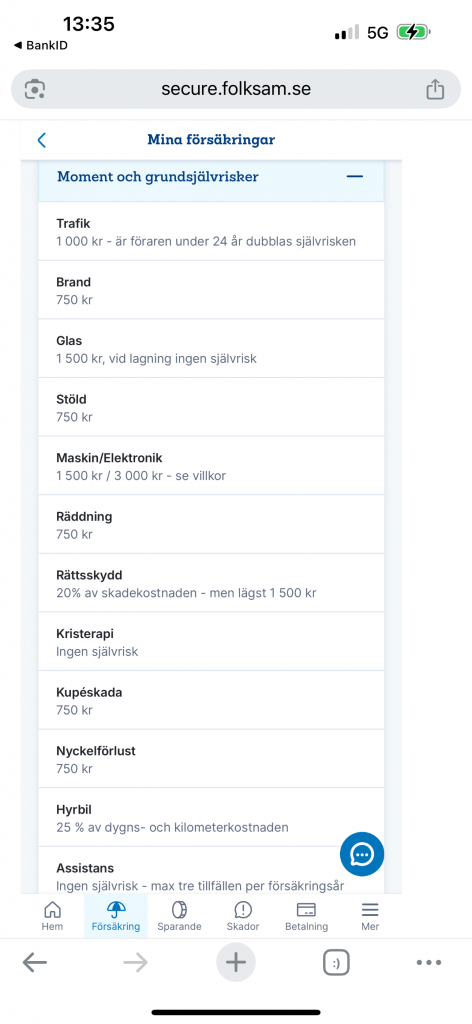Select the Försäkring umbrella tab
The image size is (472, 1024).
click(116, 916)
